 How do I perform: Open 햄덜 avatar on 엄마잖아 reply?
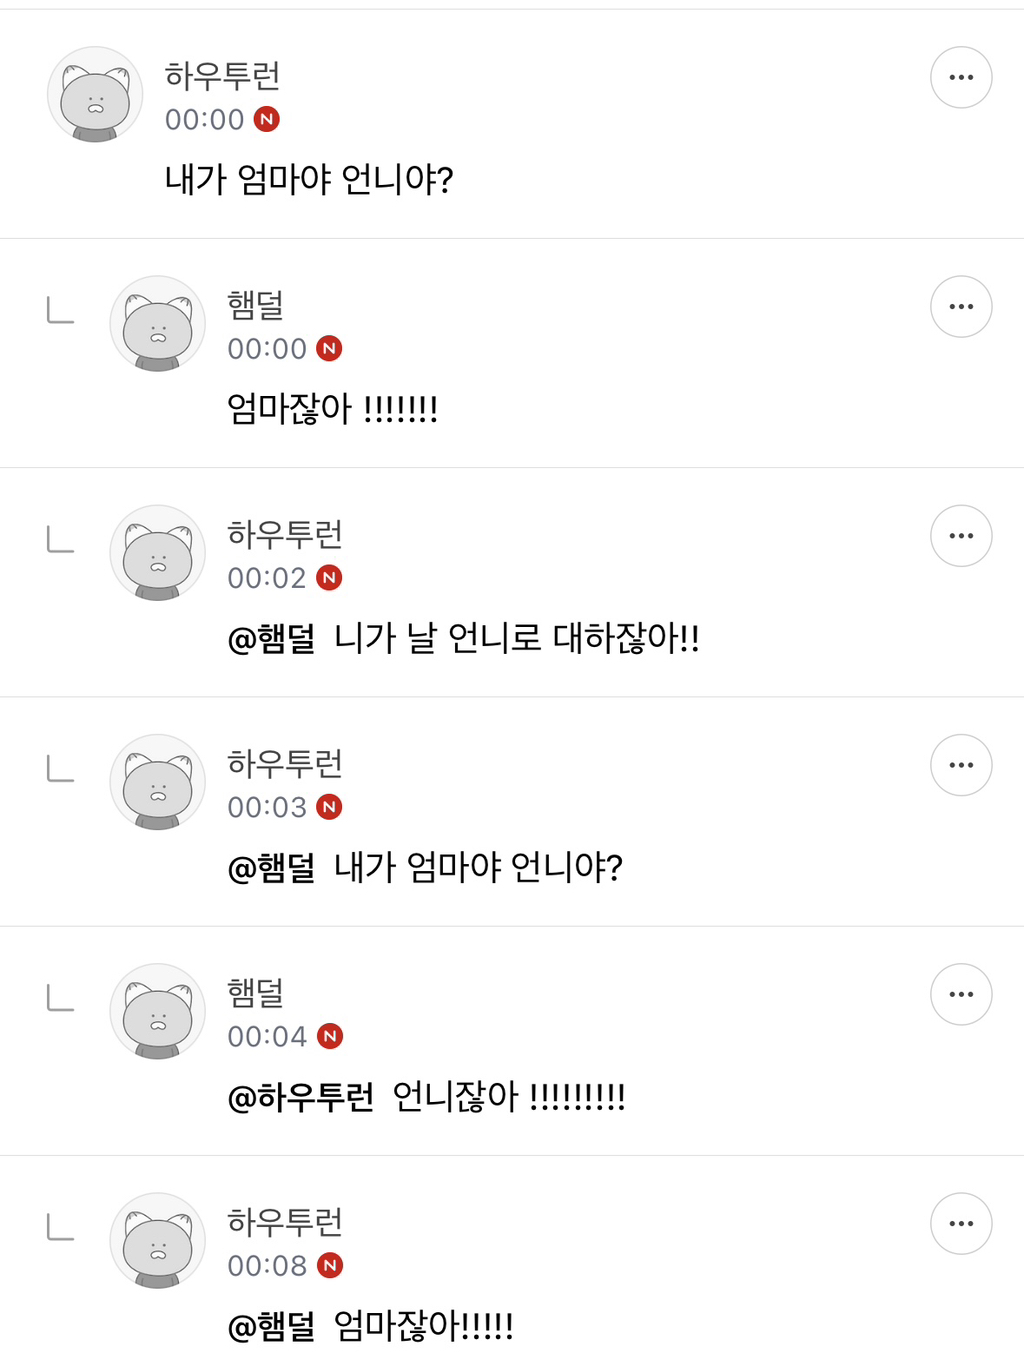pos(157,324)
